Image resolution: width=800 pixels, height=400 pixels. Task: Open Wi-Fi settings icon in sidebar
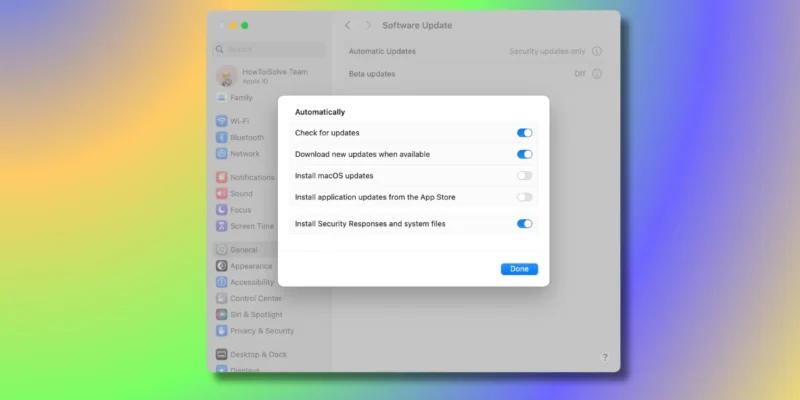tap(221, 121)
